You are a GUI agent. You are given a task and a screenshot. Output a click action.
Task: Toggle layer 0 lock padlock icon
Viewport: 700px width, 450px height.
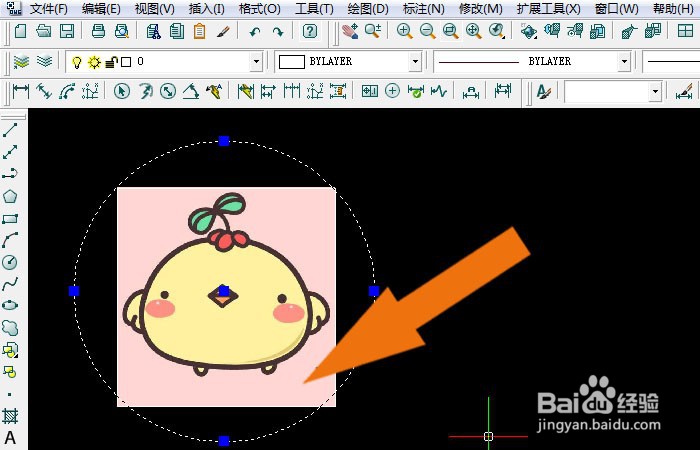pos(111,62)
